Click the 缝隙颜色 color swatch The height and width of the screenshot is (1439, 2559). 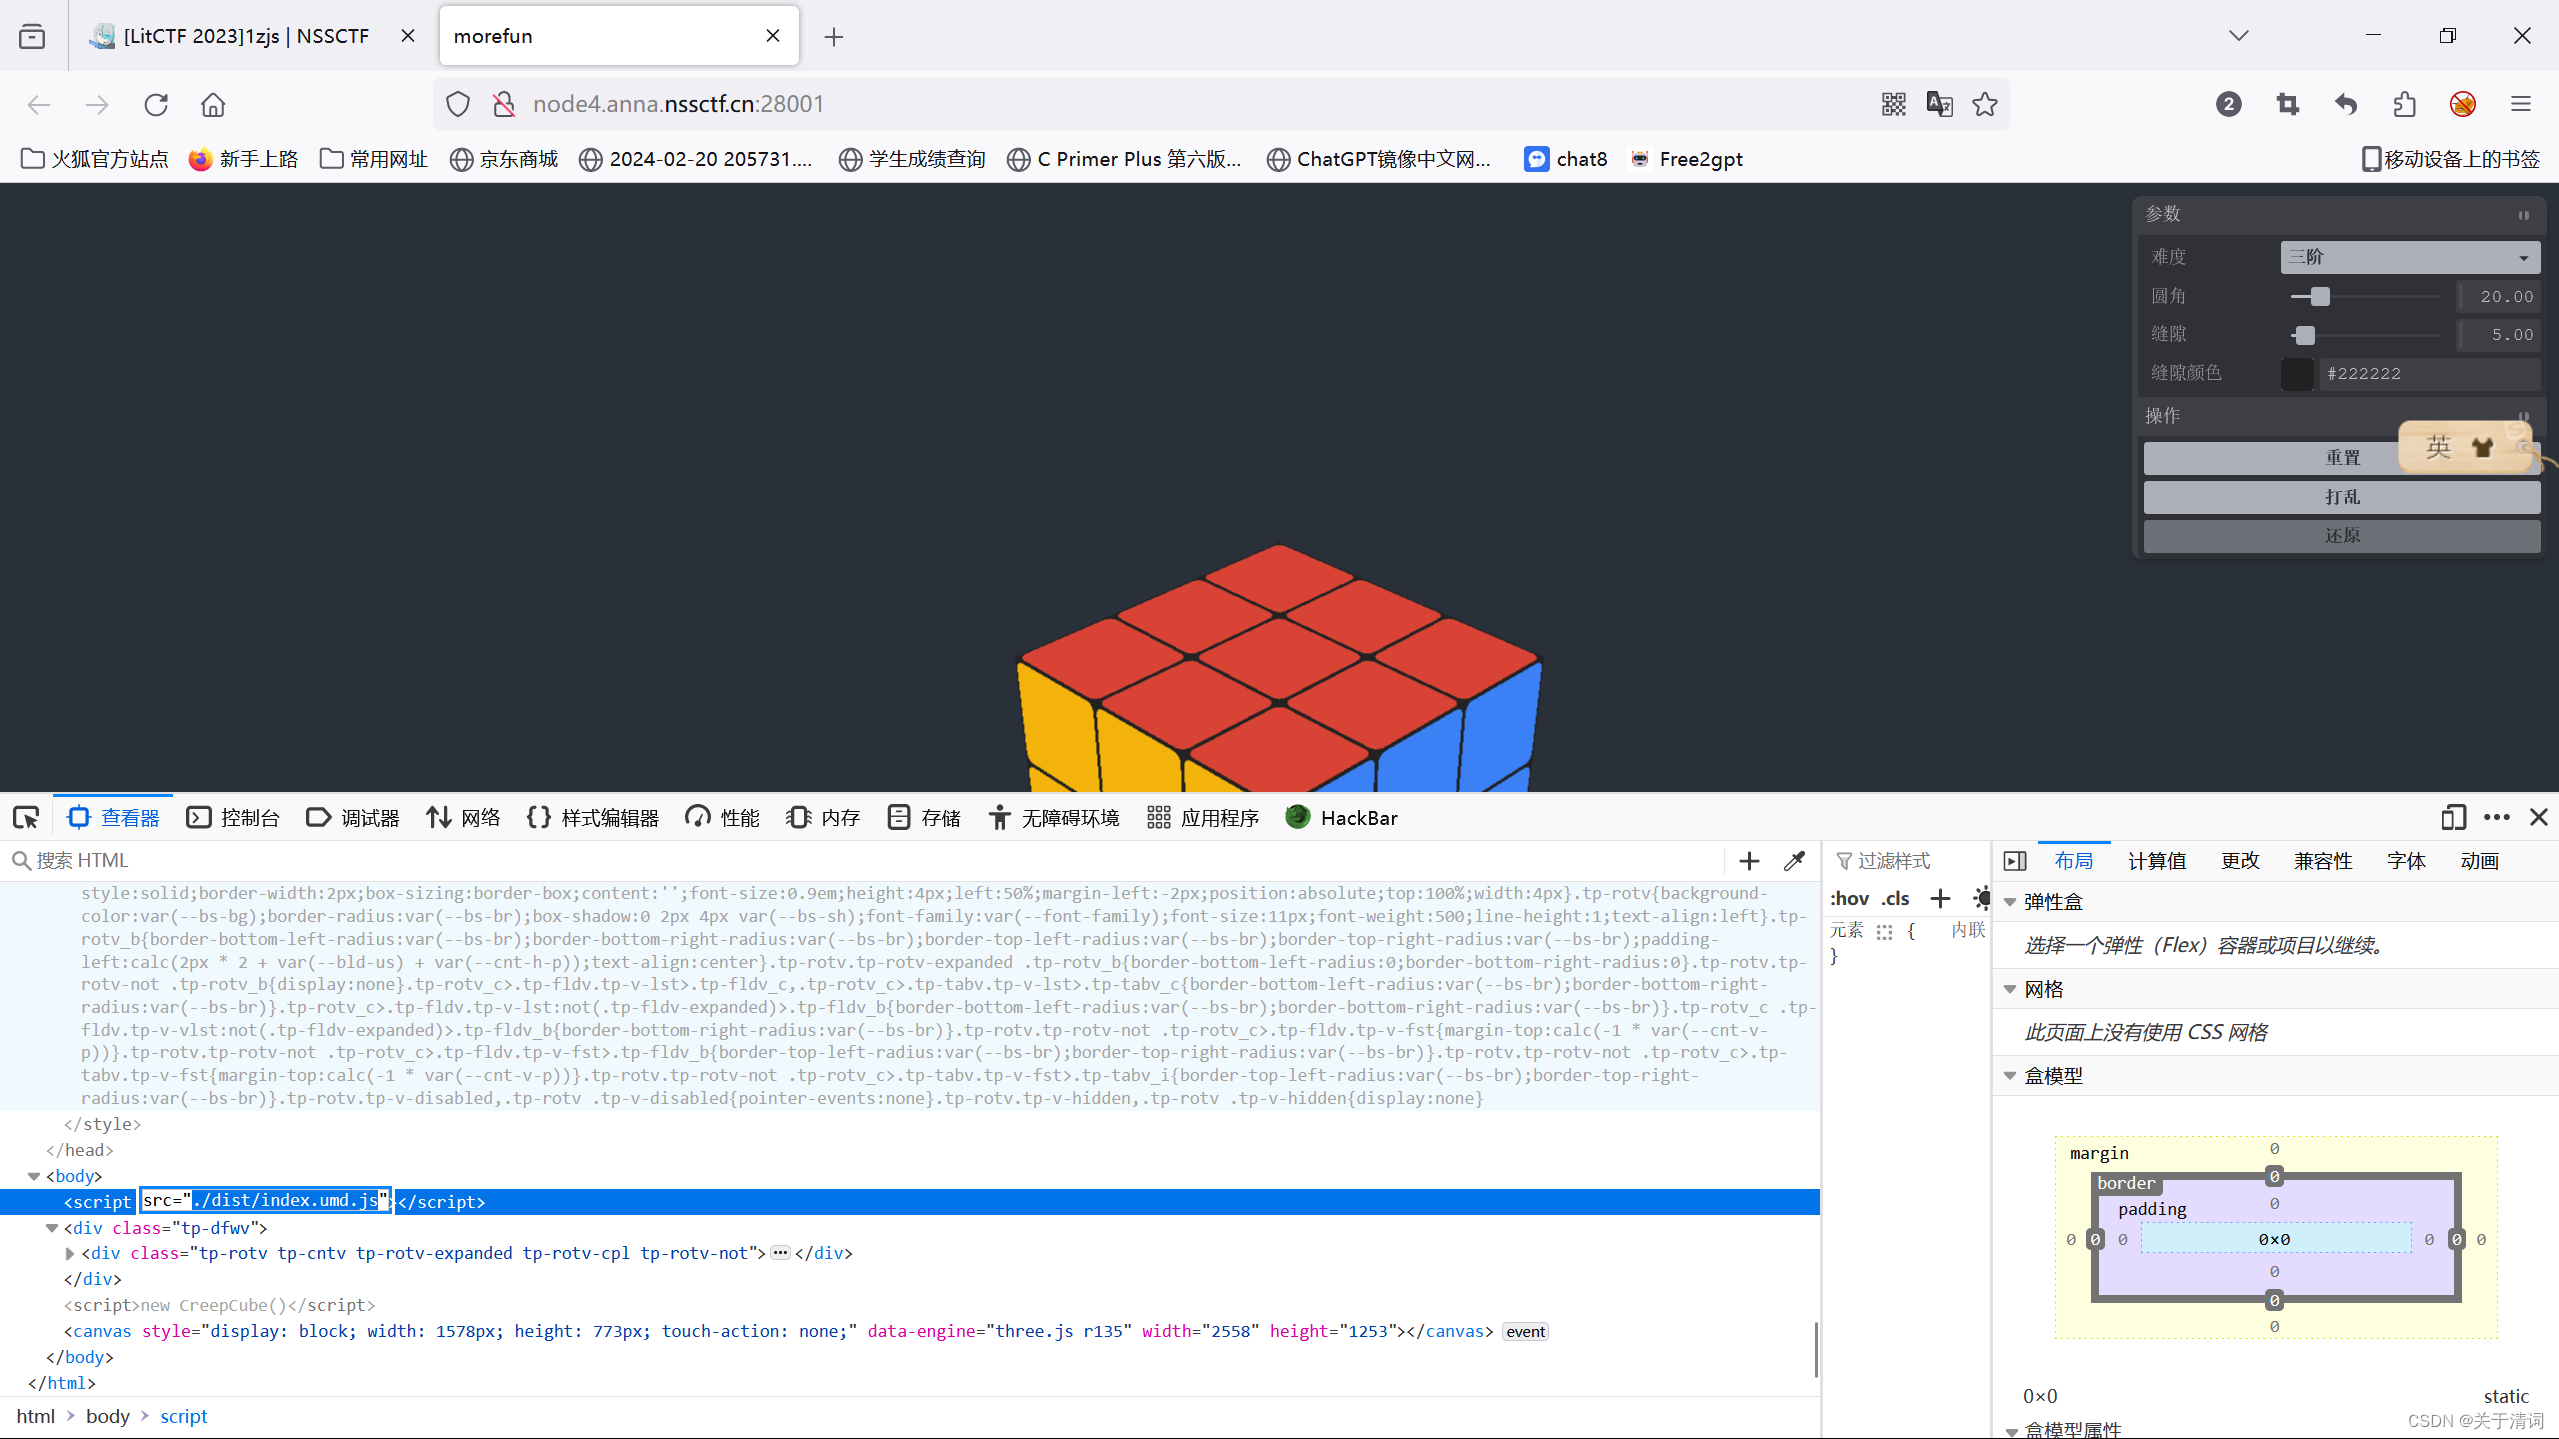pyautogui.click(x=2297, y=374)
